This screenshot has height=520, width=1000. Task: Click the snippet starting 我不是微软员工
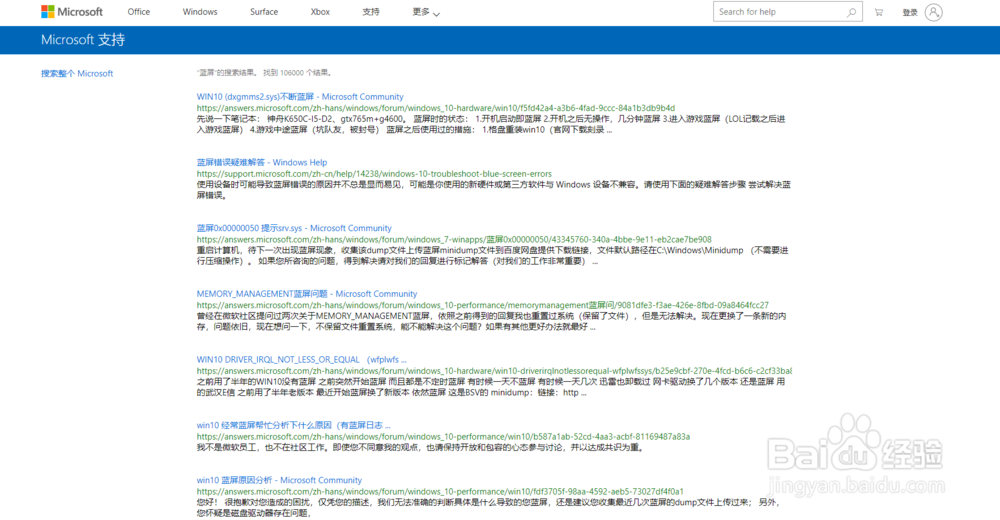(422, 447)
